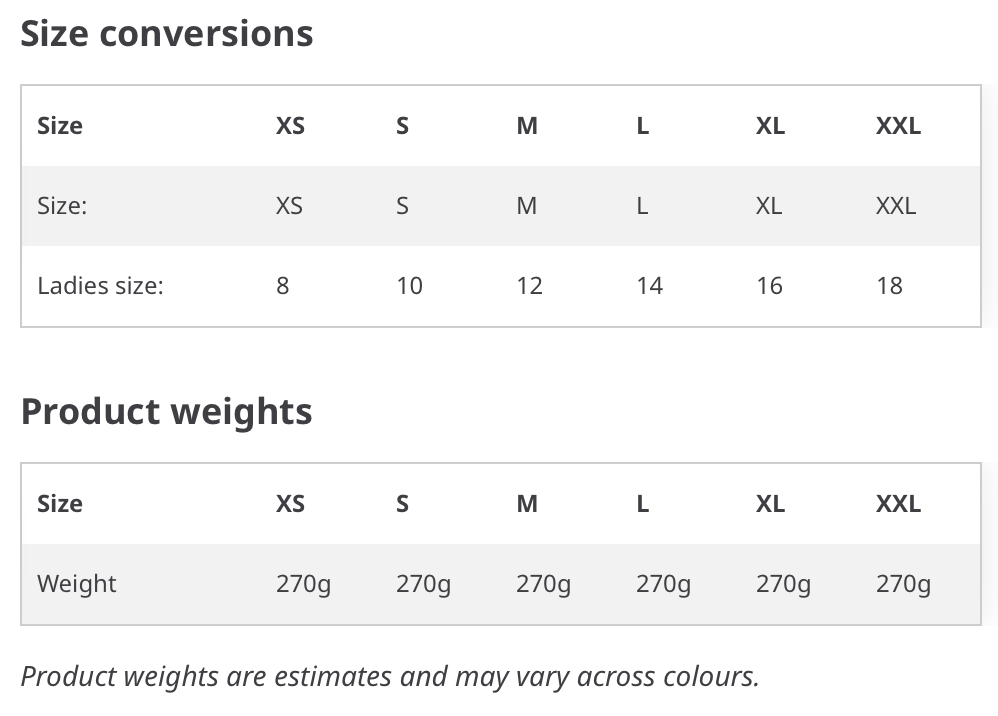Screen dimensions: 998x716
Task: Click the 270g weight under M
Action: 544,584
